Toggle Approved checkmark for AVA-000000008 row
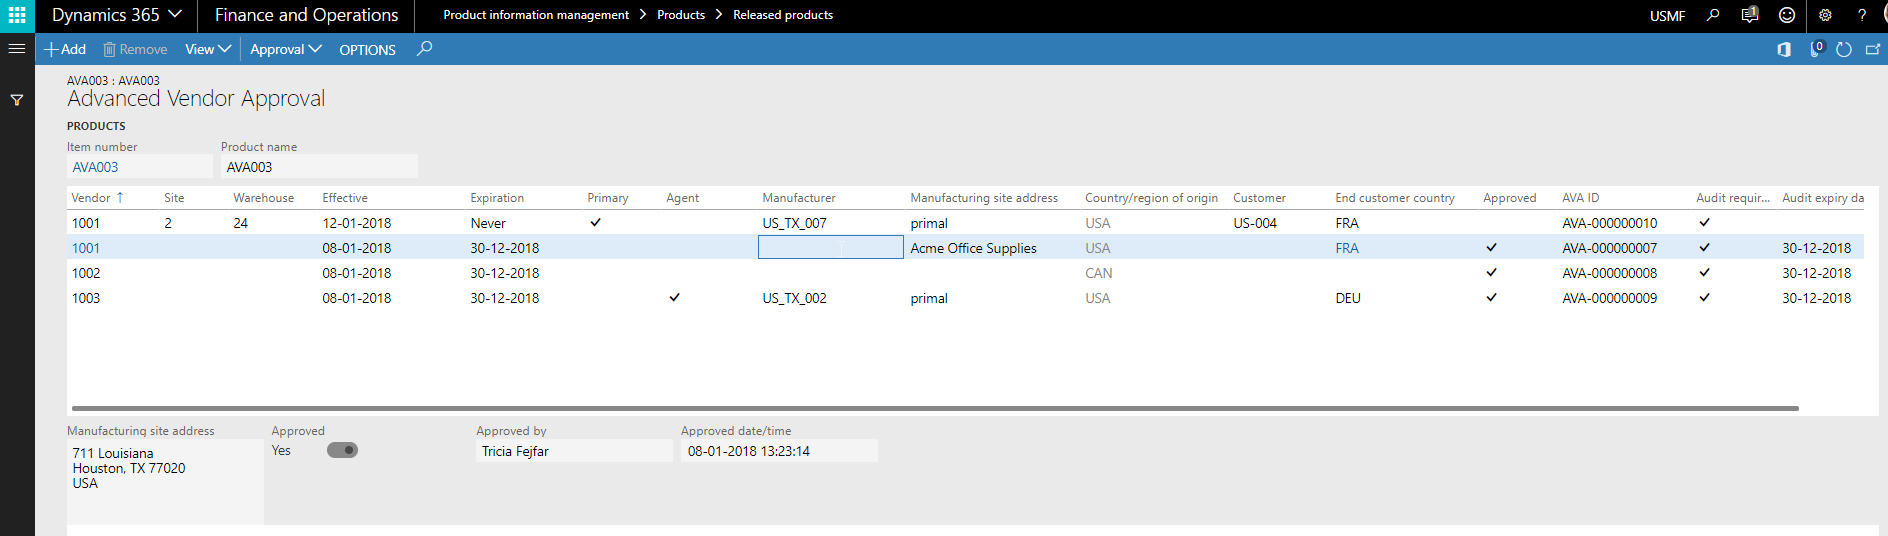Image resolution: width=1888 pixels, height=536 pixels. (x=1491, y=272)
